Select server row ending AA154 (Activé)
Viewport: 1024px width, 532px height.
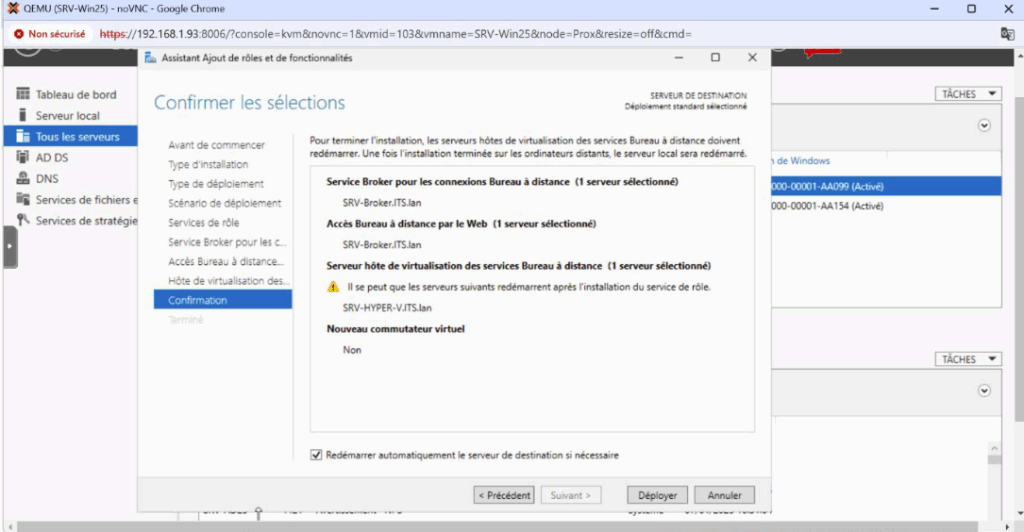(x=886, y=206)
